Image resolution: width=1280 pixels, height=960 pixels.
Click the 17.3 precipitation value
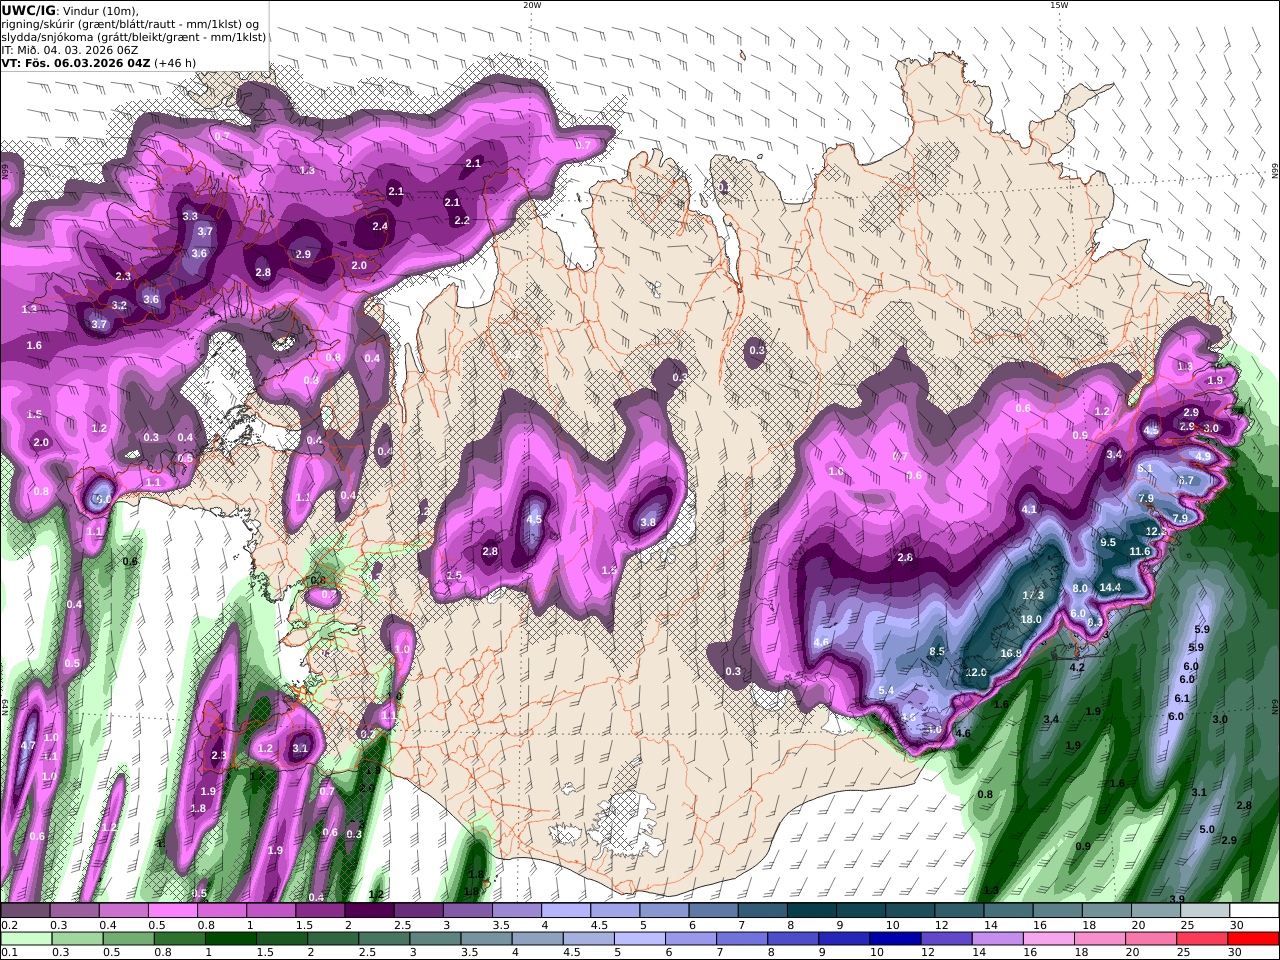1033,595
